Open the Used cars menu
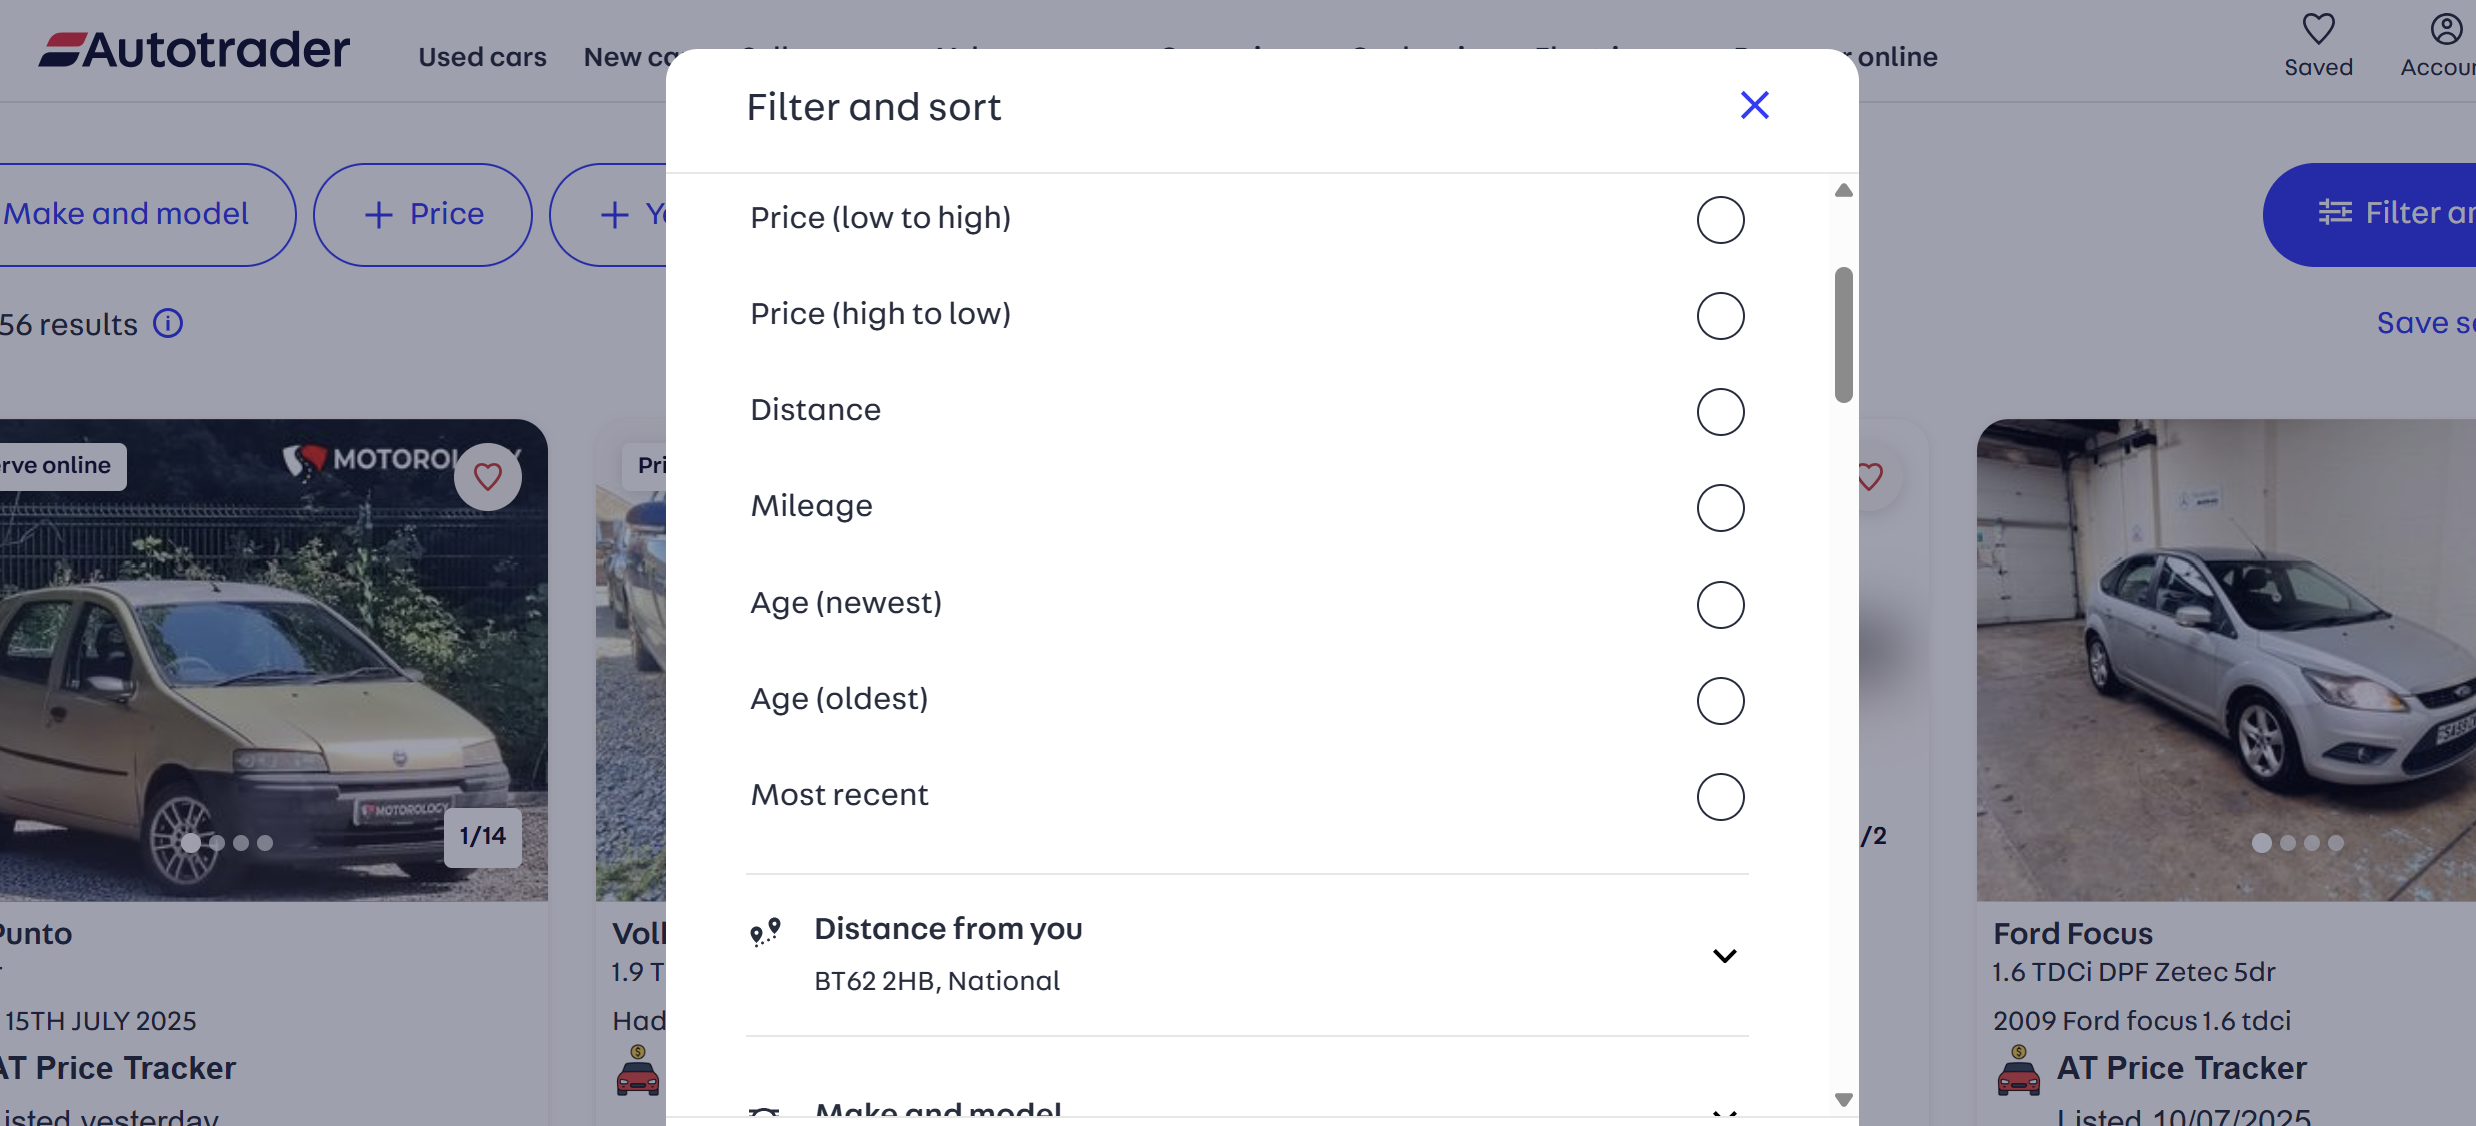The height and width of the screenshot is (1126, 2476). tap(482, 57)
